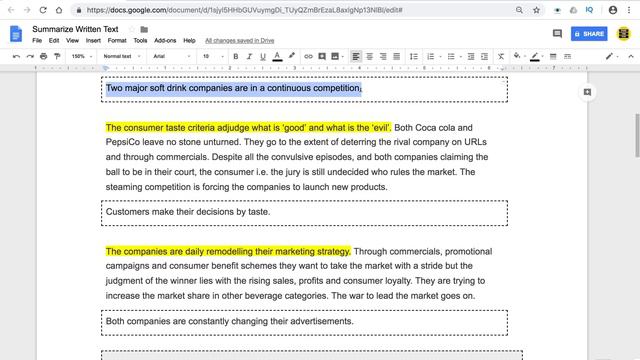Open the text color picker
The image size is (640, 360).
[x=277, y=56]
